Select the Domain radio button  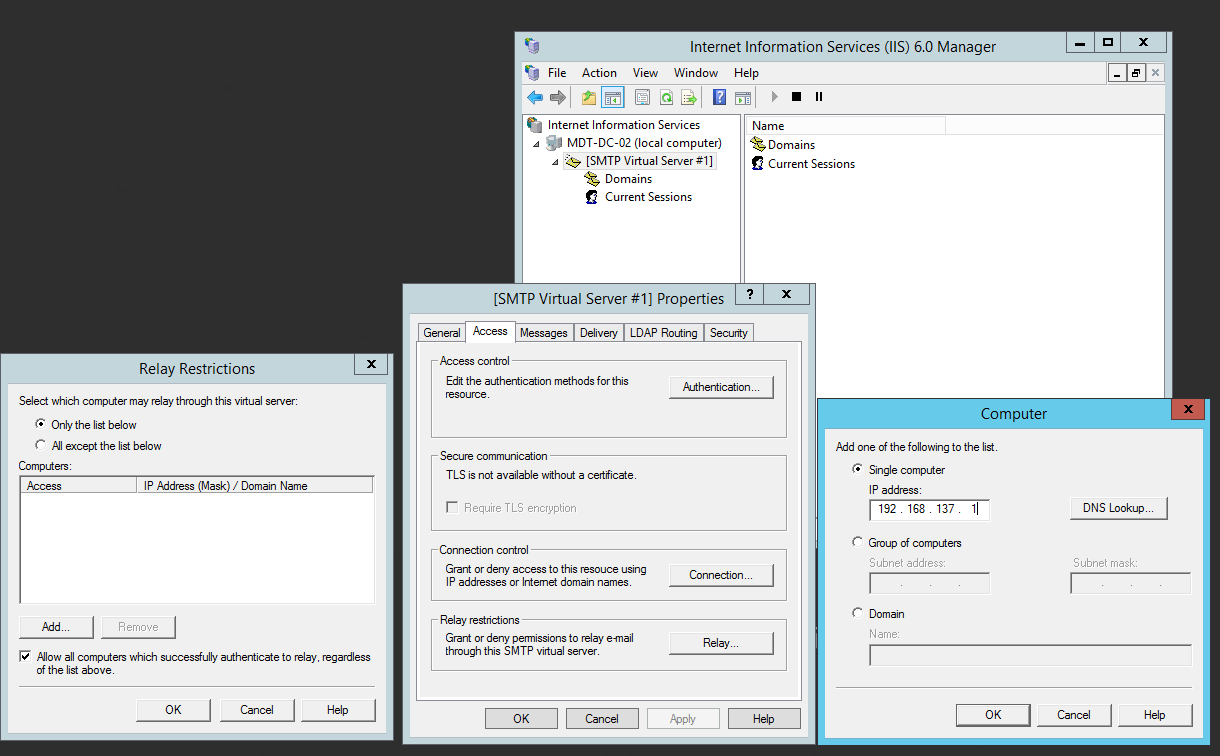(x=857, y=613)
